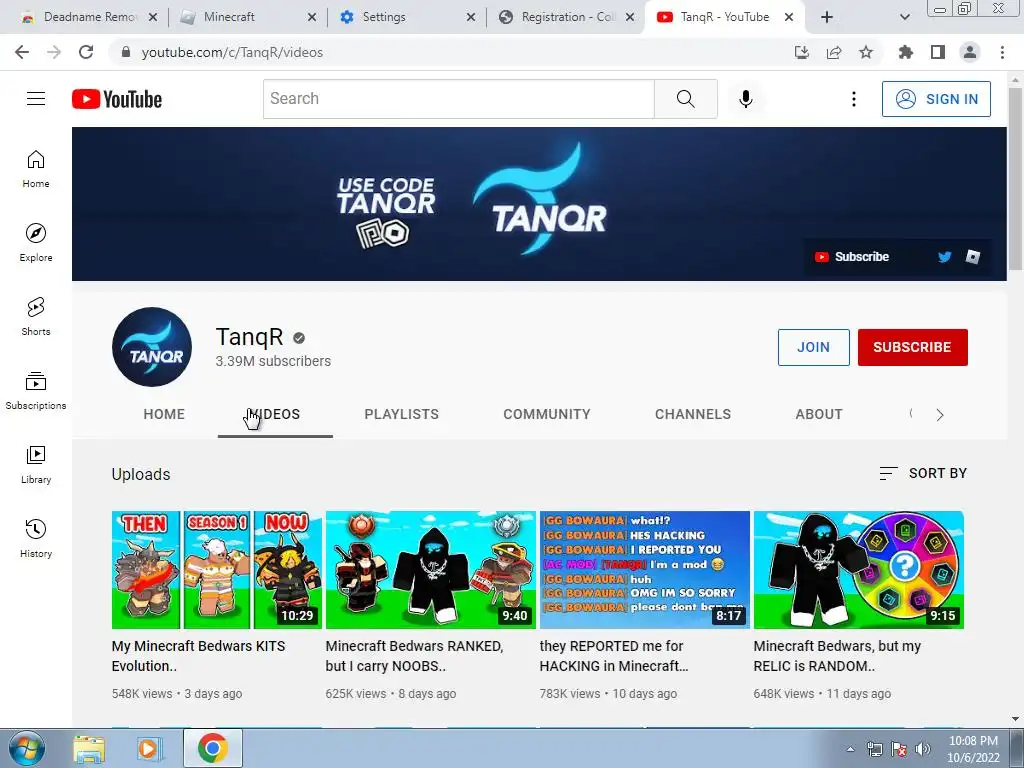The image size is (1024, 768).
Task: Open Library in the sidebar
Action: click(x=36, y=464)
